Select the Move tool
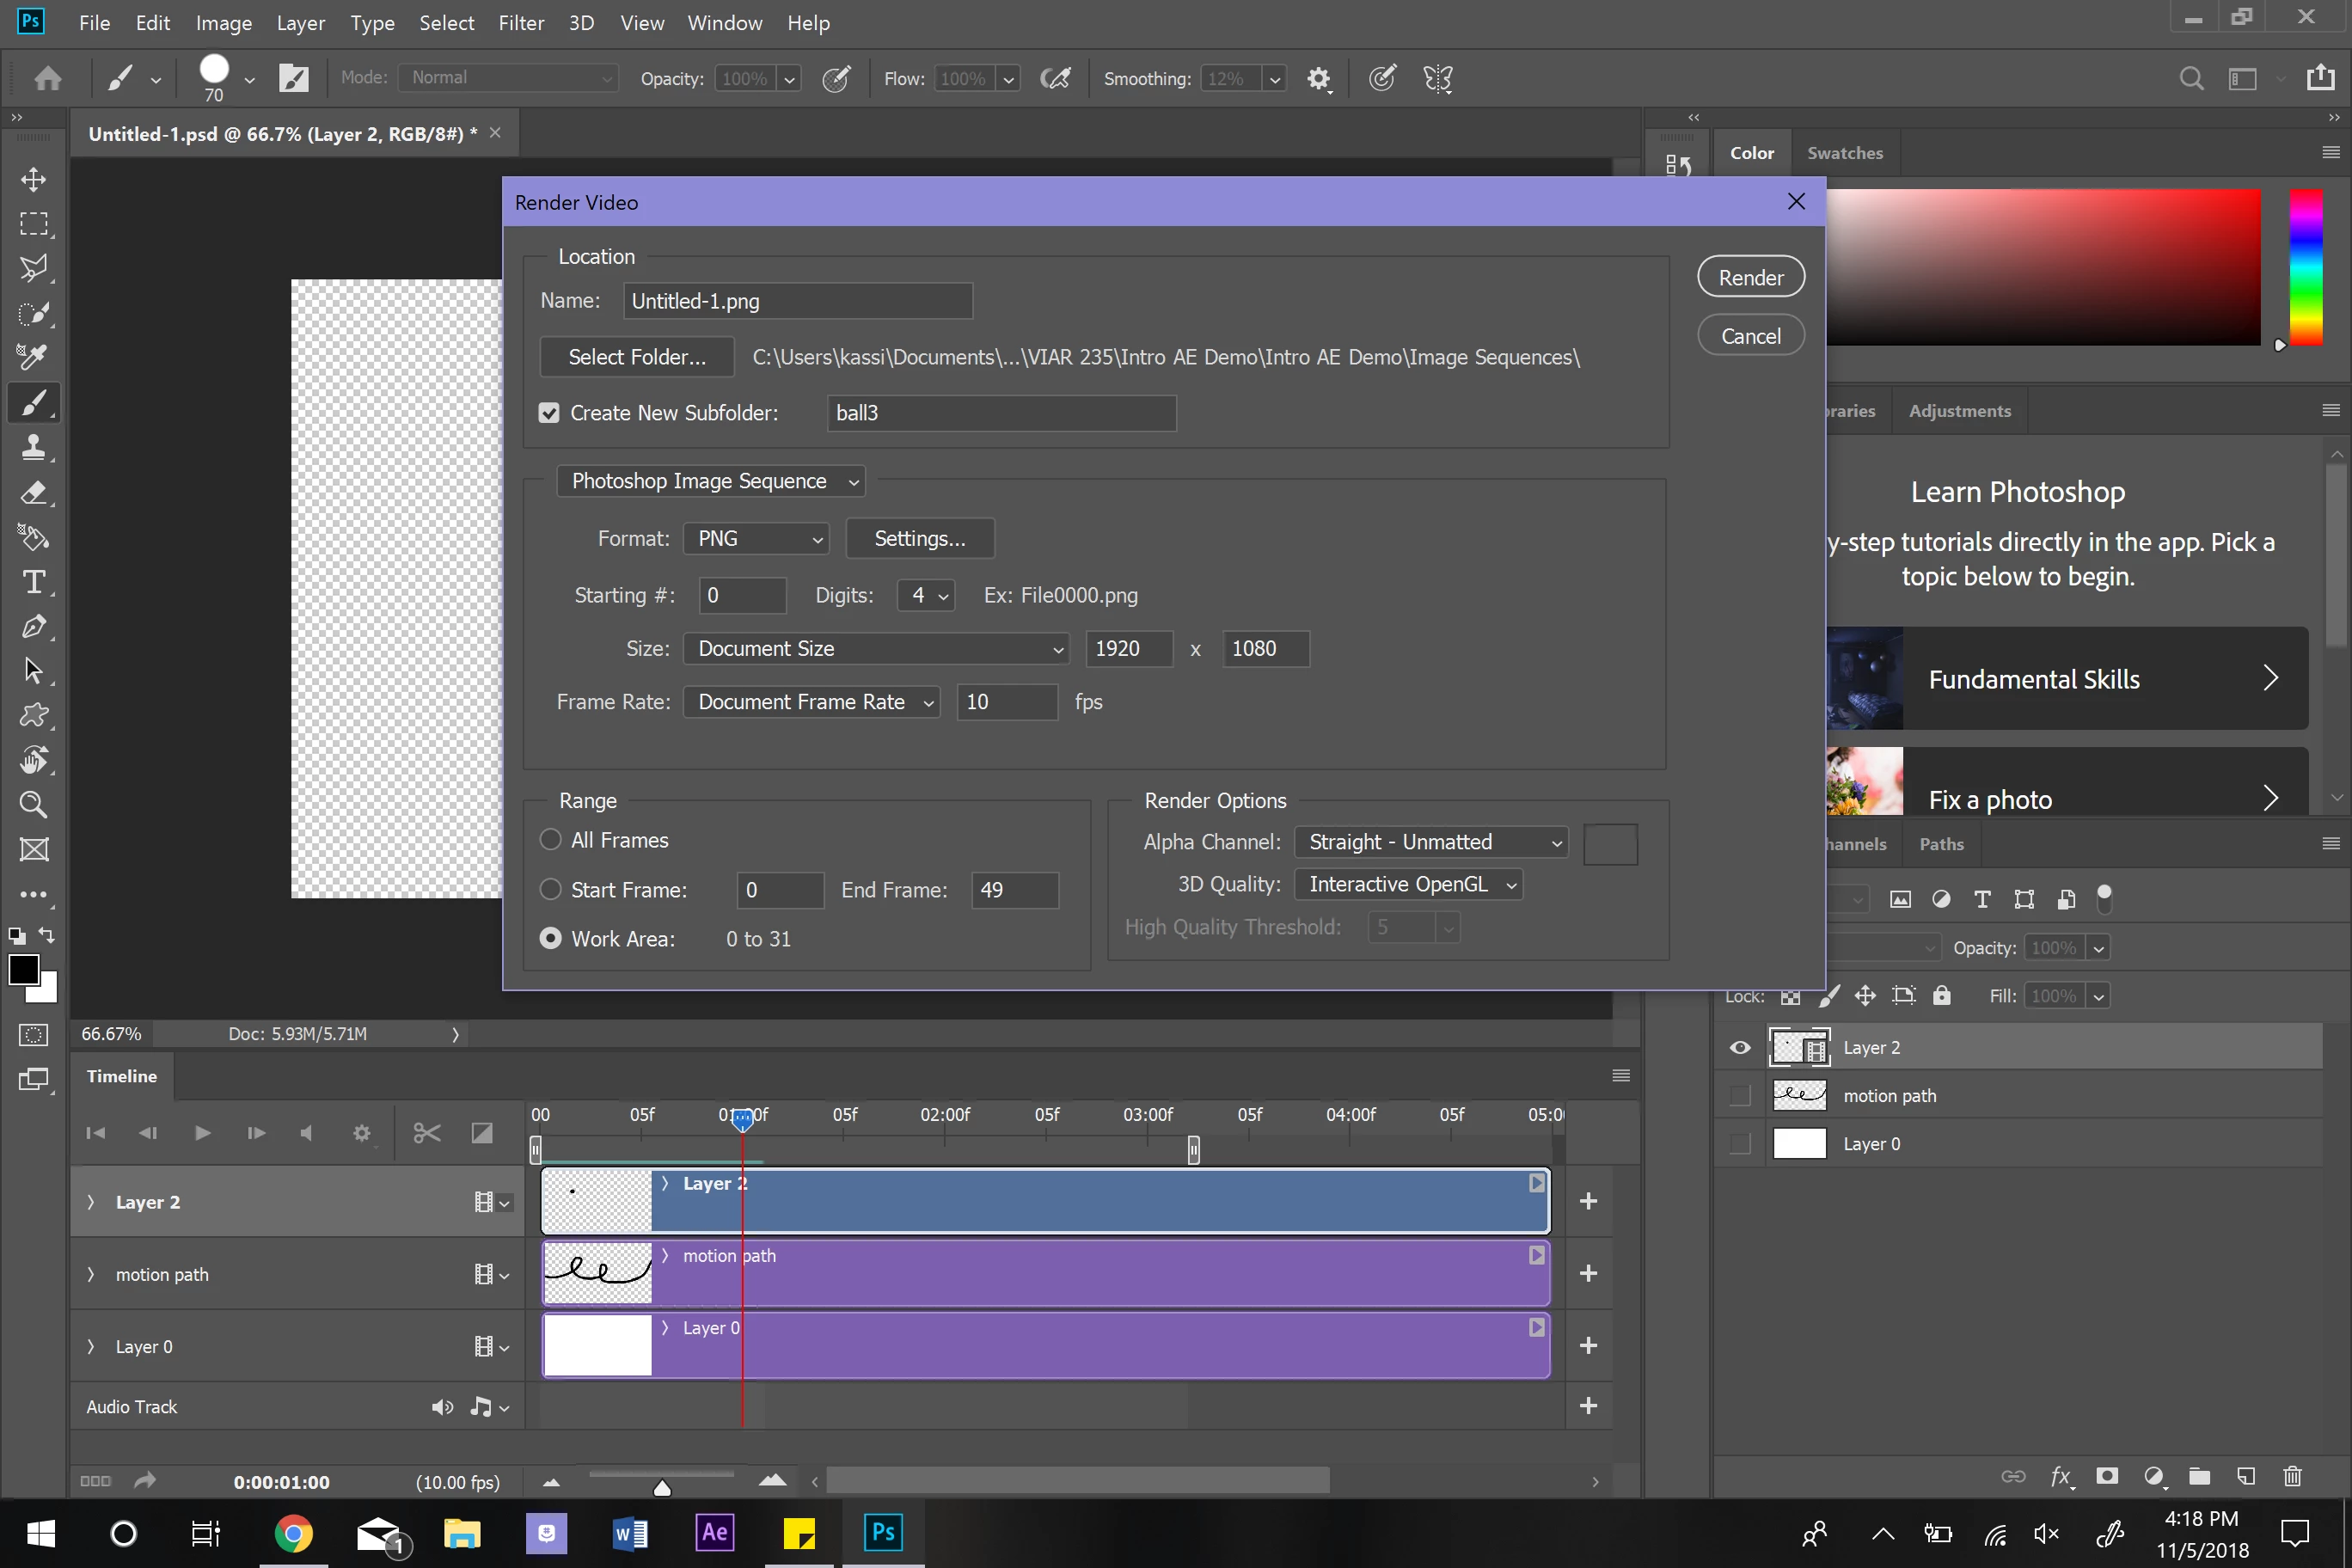The width and height of the screenshot is (2352, 1568). pyautogui.click(x=33, y=180)
